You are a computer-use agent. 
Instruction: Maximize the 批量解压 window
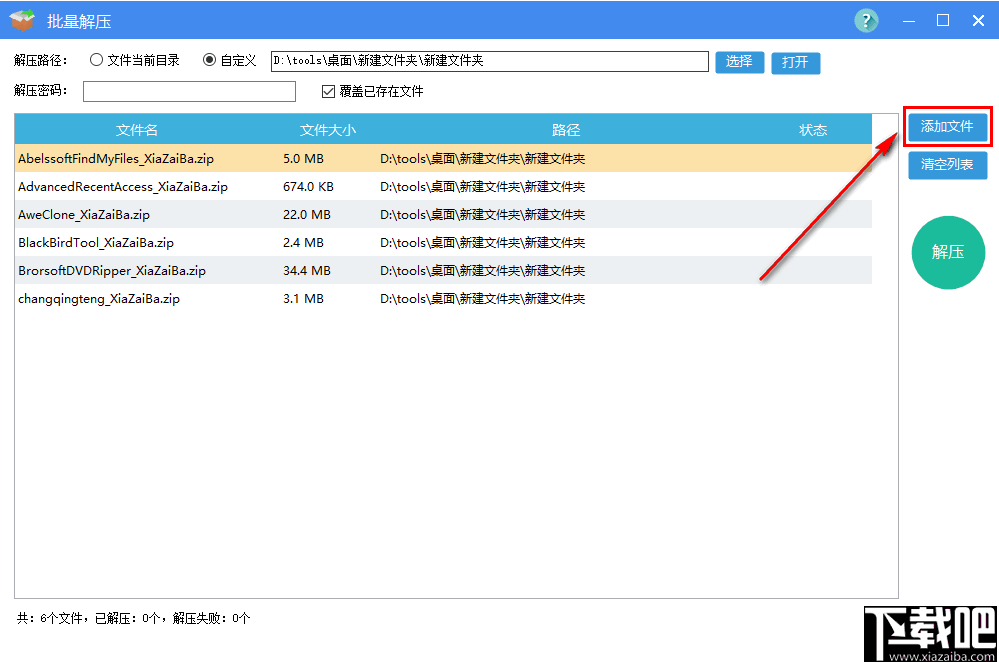[943, 20]
